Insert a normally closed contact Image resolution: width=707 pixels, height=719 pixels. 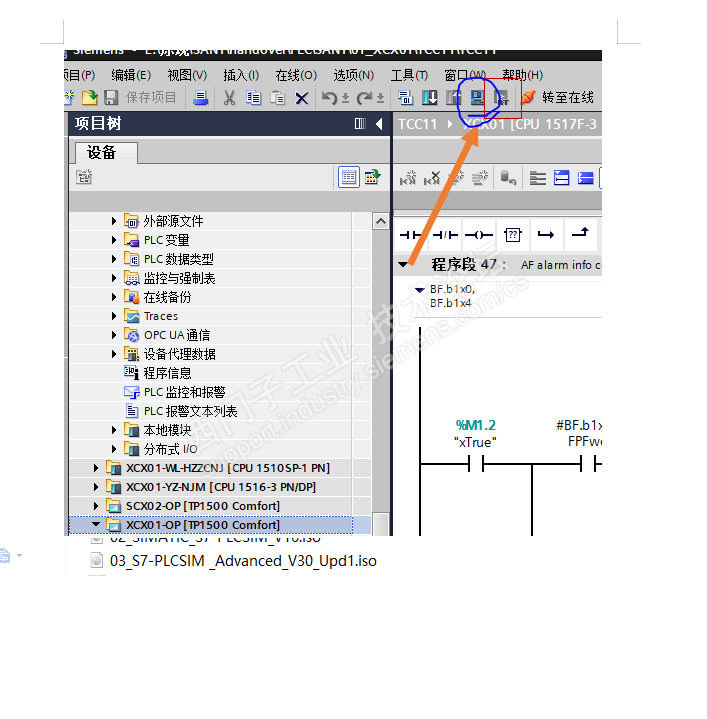[x=445, y=235]
